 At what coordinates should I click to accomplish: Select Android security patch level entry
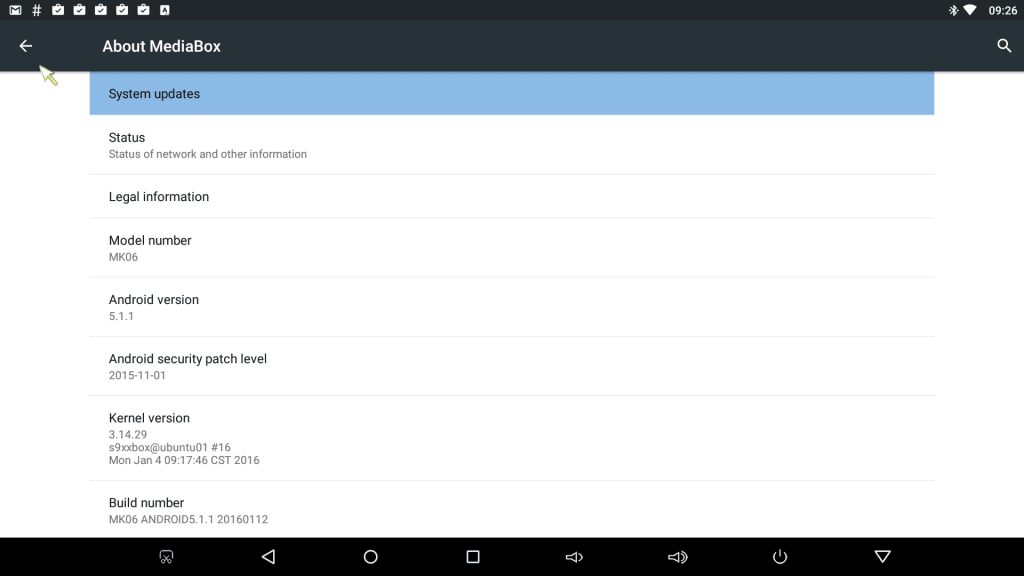(x=511, y=366)
